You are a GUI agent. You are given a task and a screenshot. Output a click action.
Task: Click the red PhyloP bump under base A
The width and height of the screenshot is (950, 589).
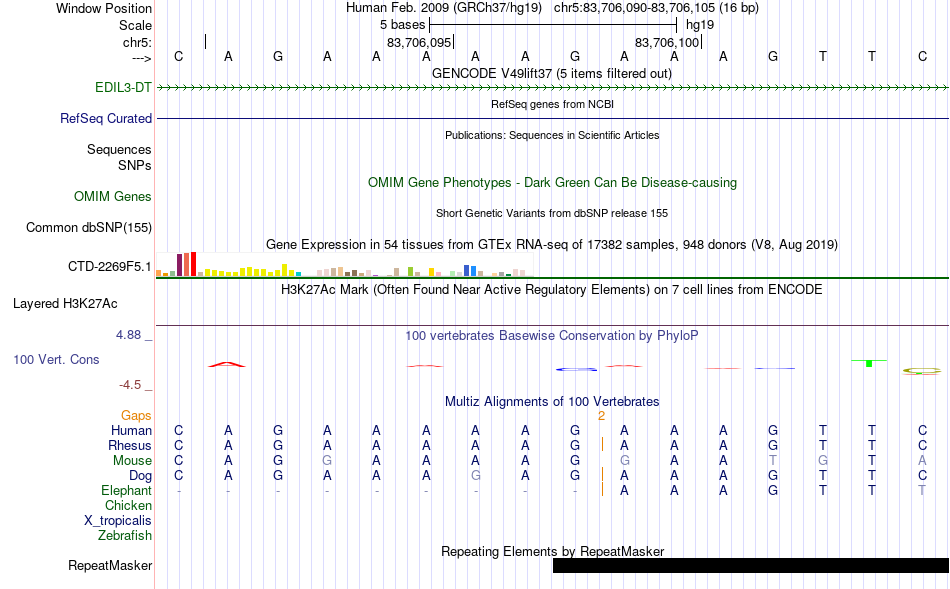click(227, 364)
